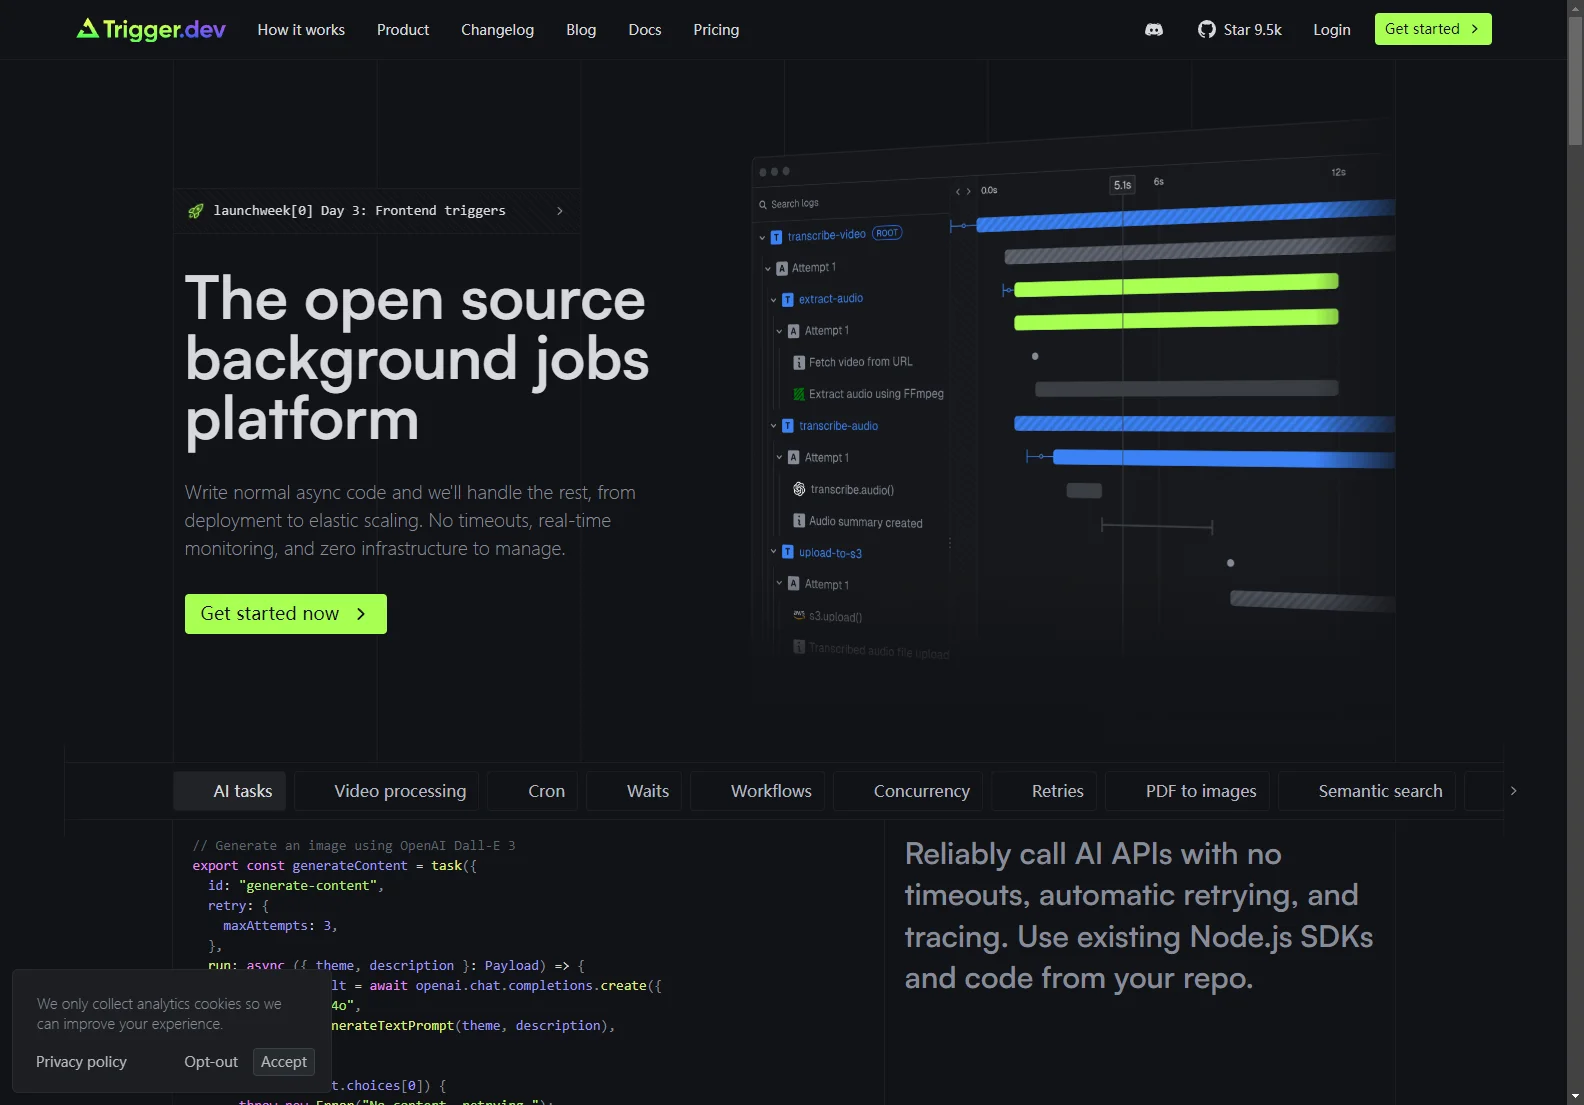Click the AWS icon beside s3.upload()
Image resolution: width=1584 pixels, height=1105 pixels.
(799, 615)
